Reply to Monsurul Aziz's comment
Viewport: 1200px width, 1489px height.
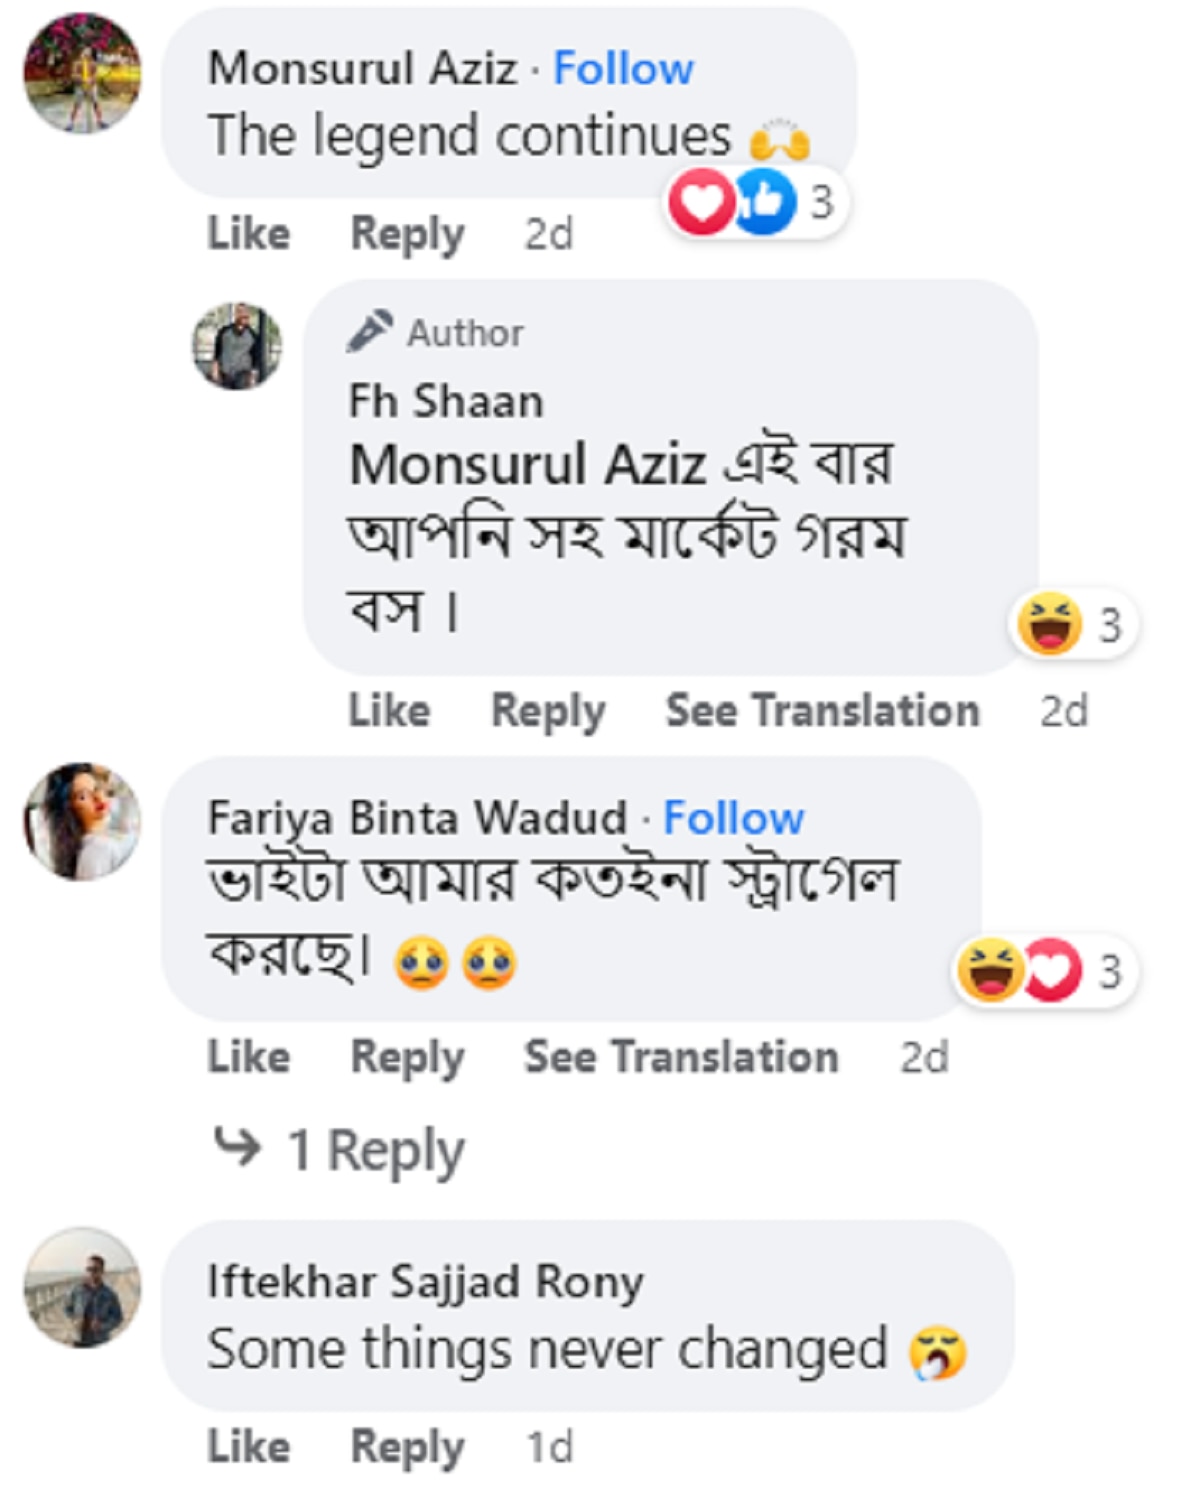(407, 234)
